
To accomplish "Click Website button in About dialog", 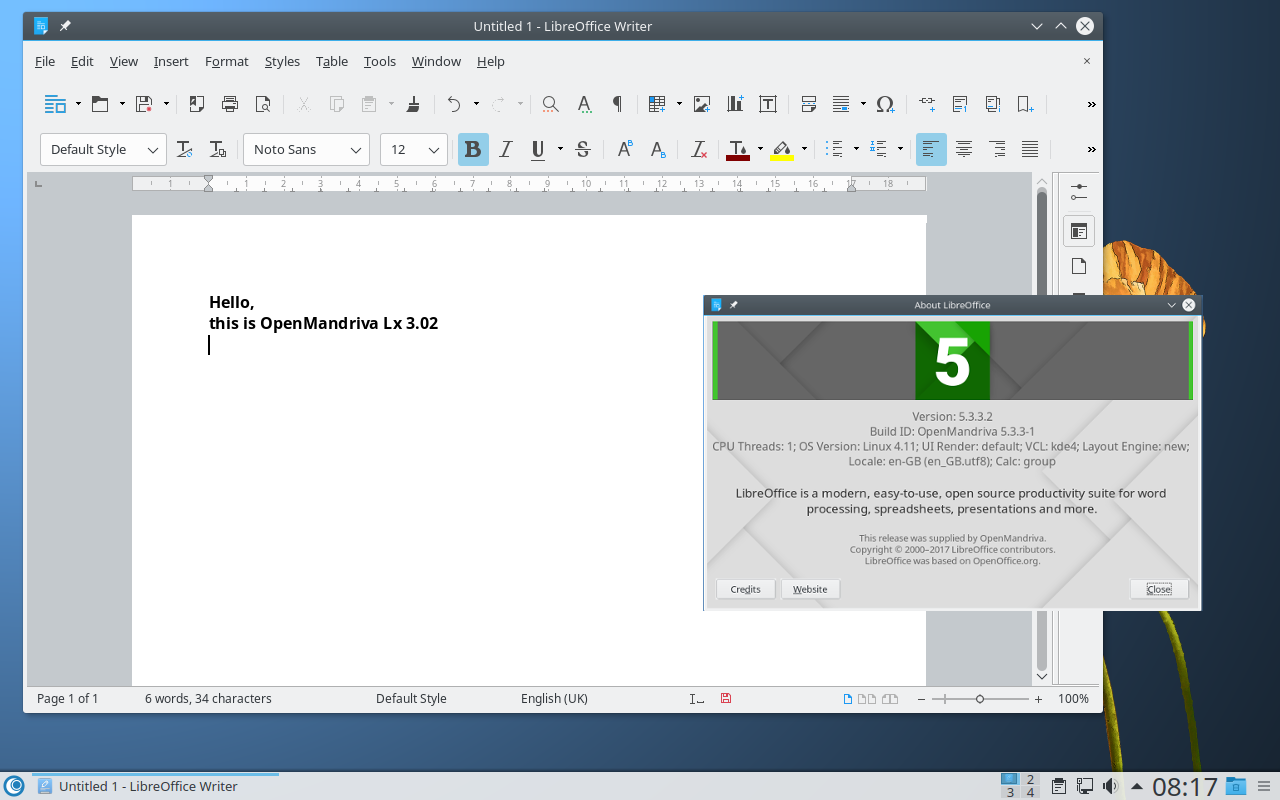I will pyautogui.click(x=810, y=589).
